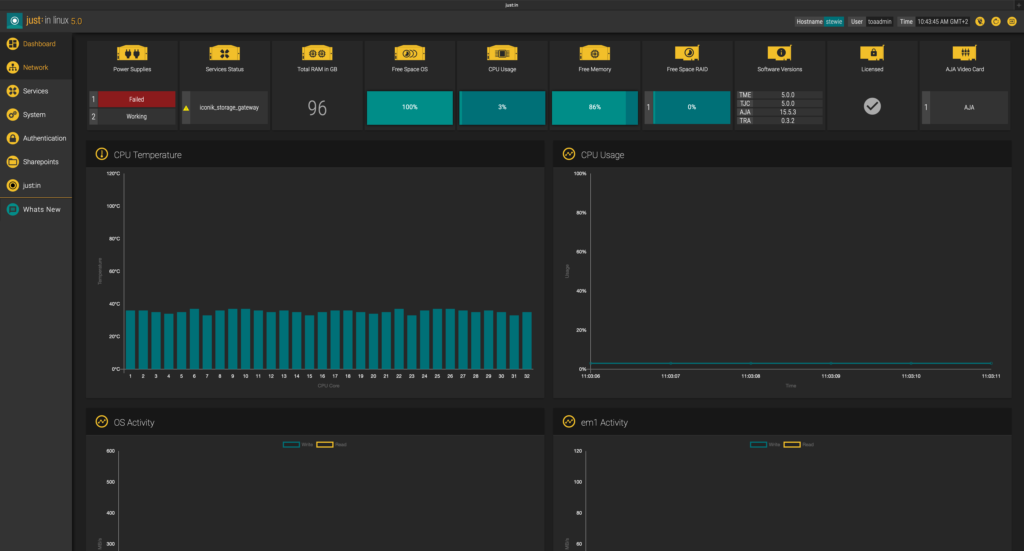This screenshot has height=551, width=1024.
Task: Click the temperature bar for CPU core 16
Action: pyautogui.click(x=322, y=341)
